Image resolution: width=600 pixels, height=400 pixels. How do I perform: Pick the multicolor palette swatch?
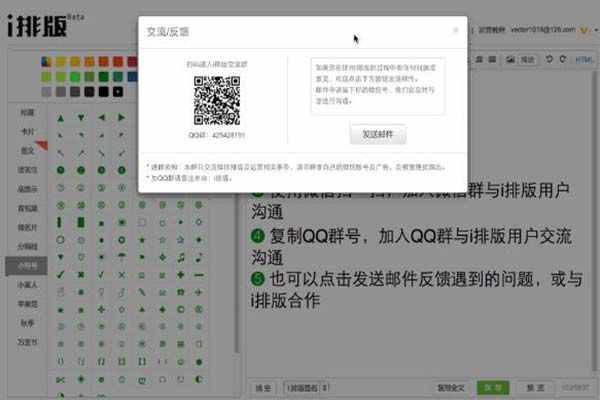click(x=46, y=62)
